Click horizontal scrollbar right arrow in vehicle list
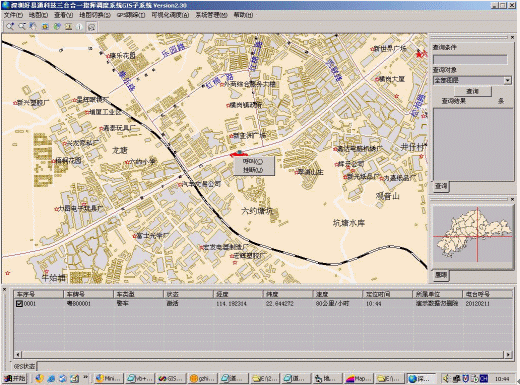The image size is (520, 385). [x=508, y=355]
